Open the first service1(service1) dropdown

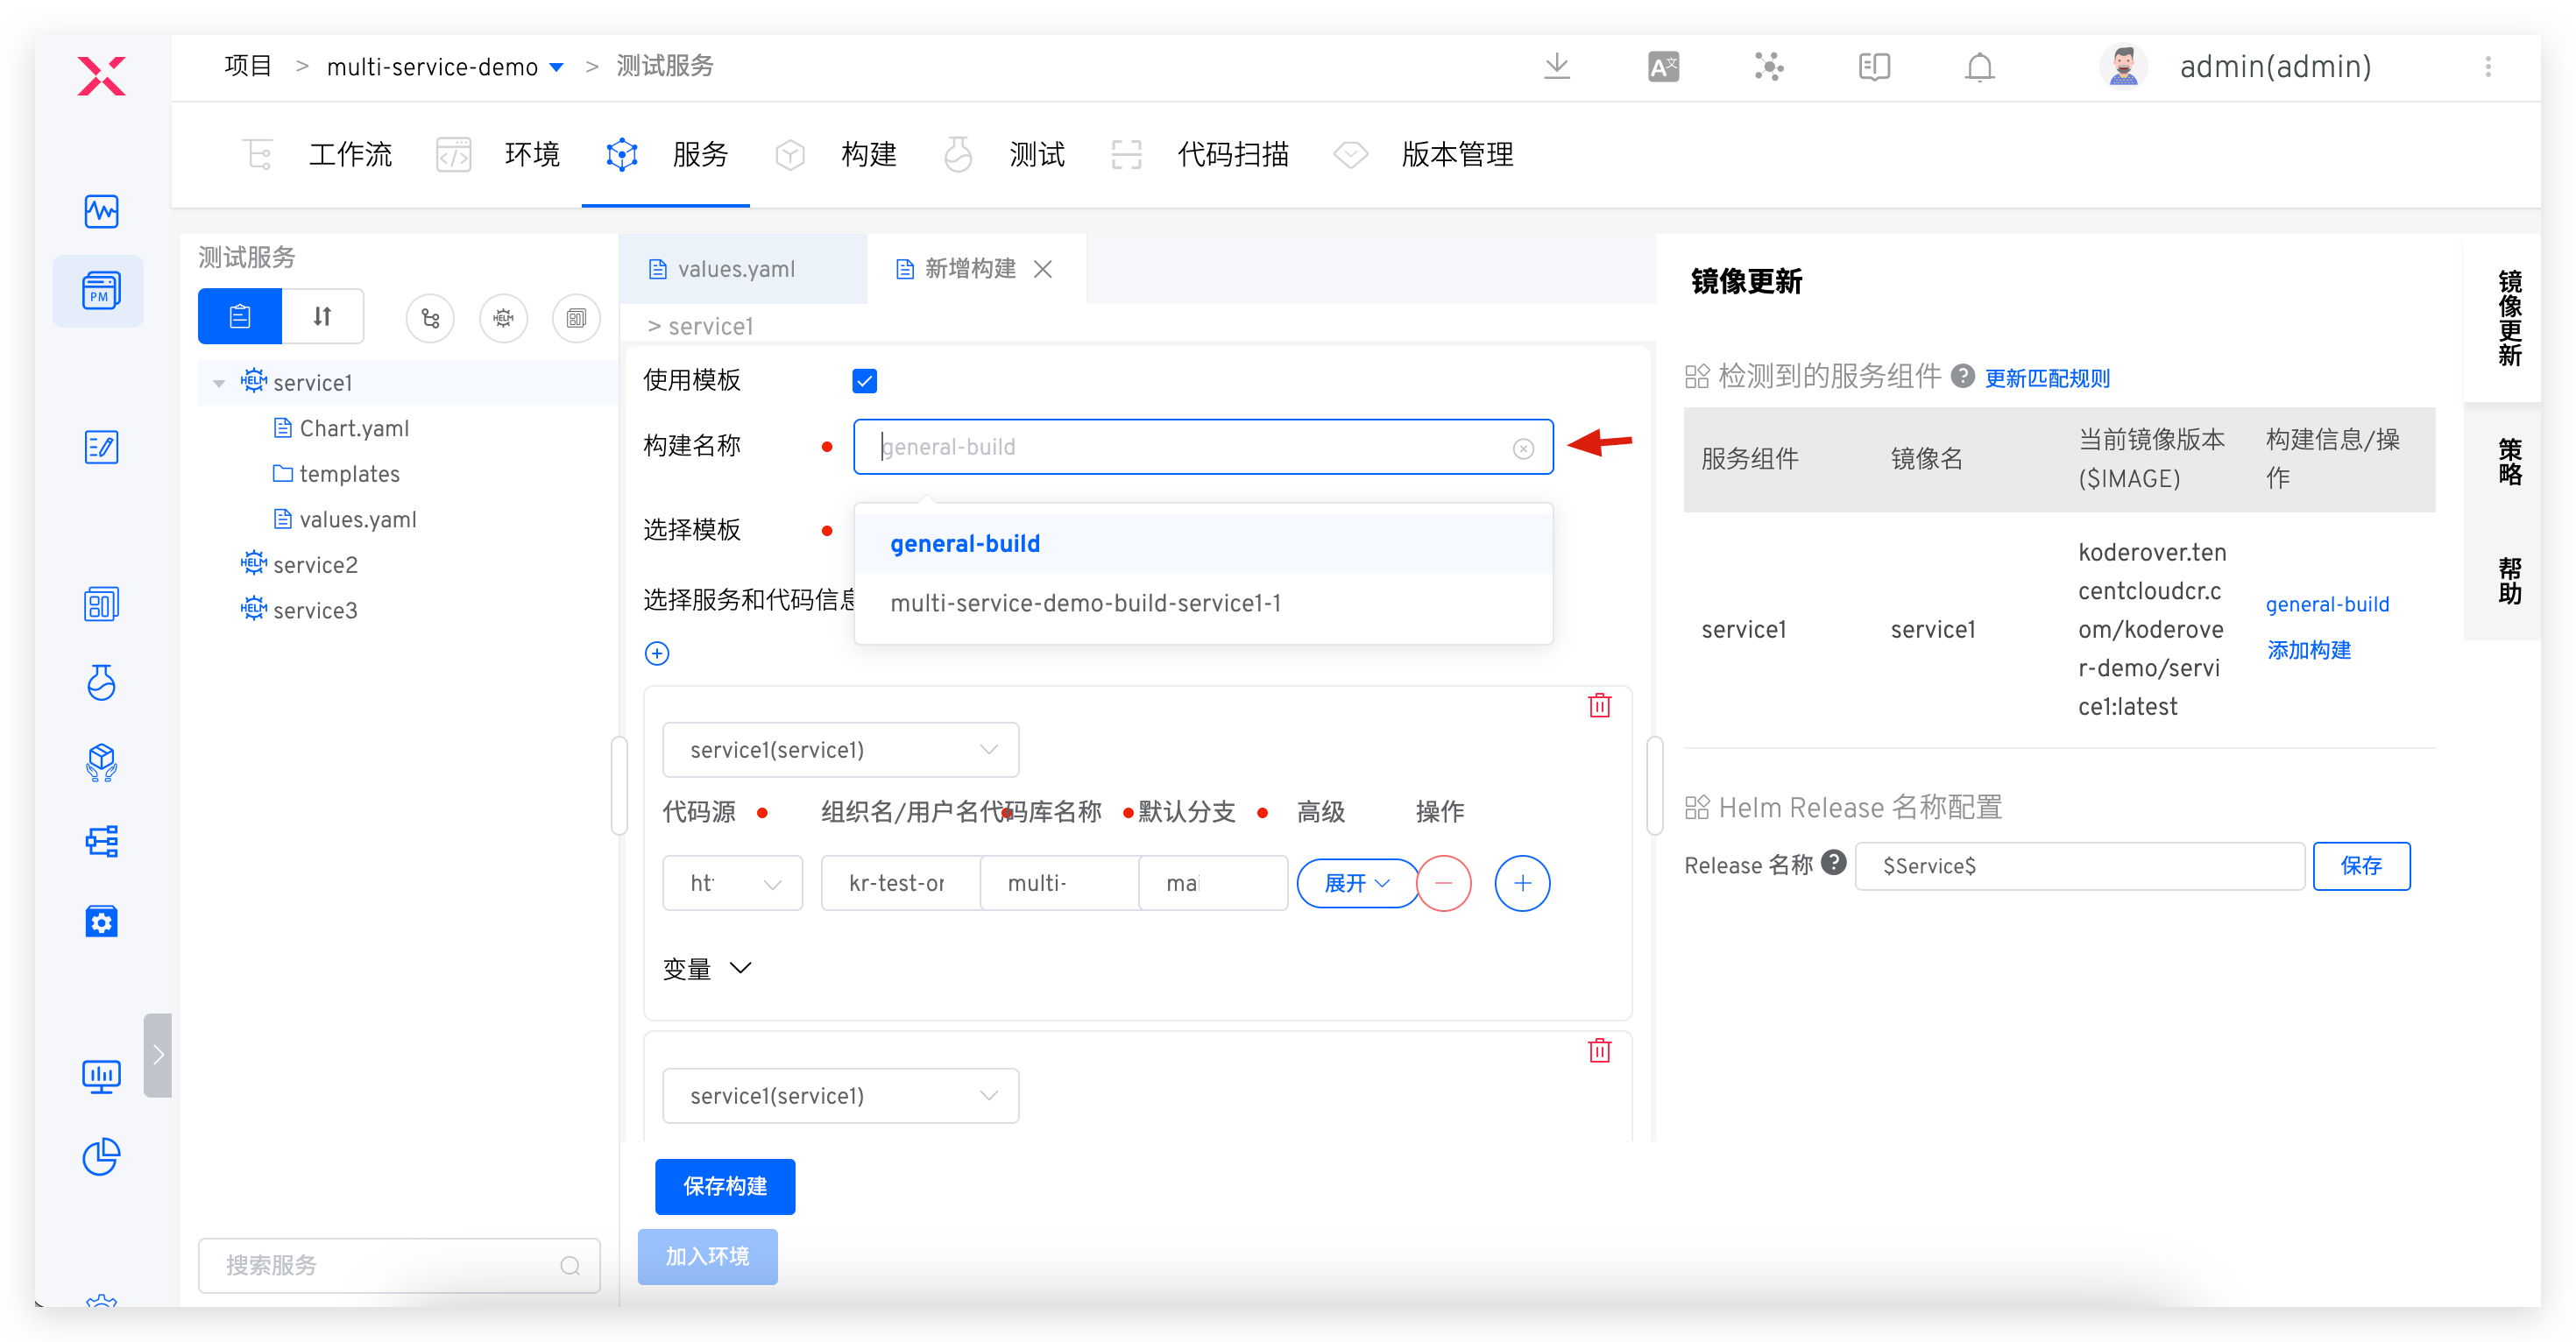(x=840, y=750)
